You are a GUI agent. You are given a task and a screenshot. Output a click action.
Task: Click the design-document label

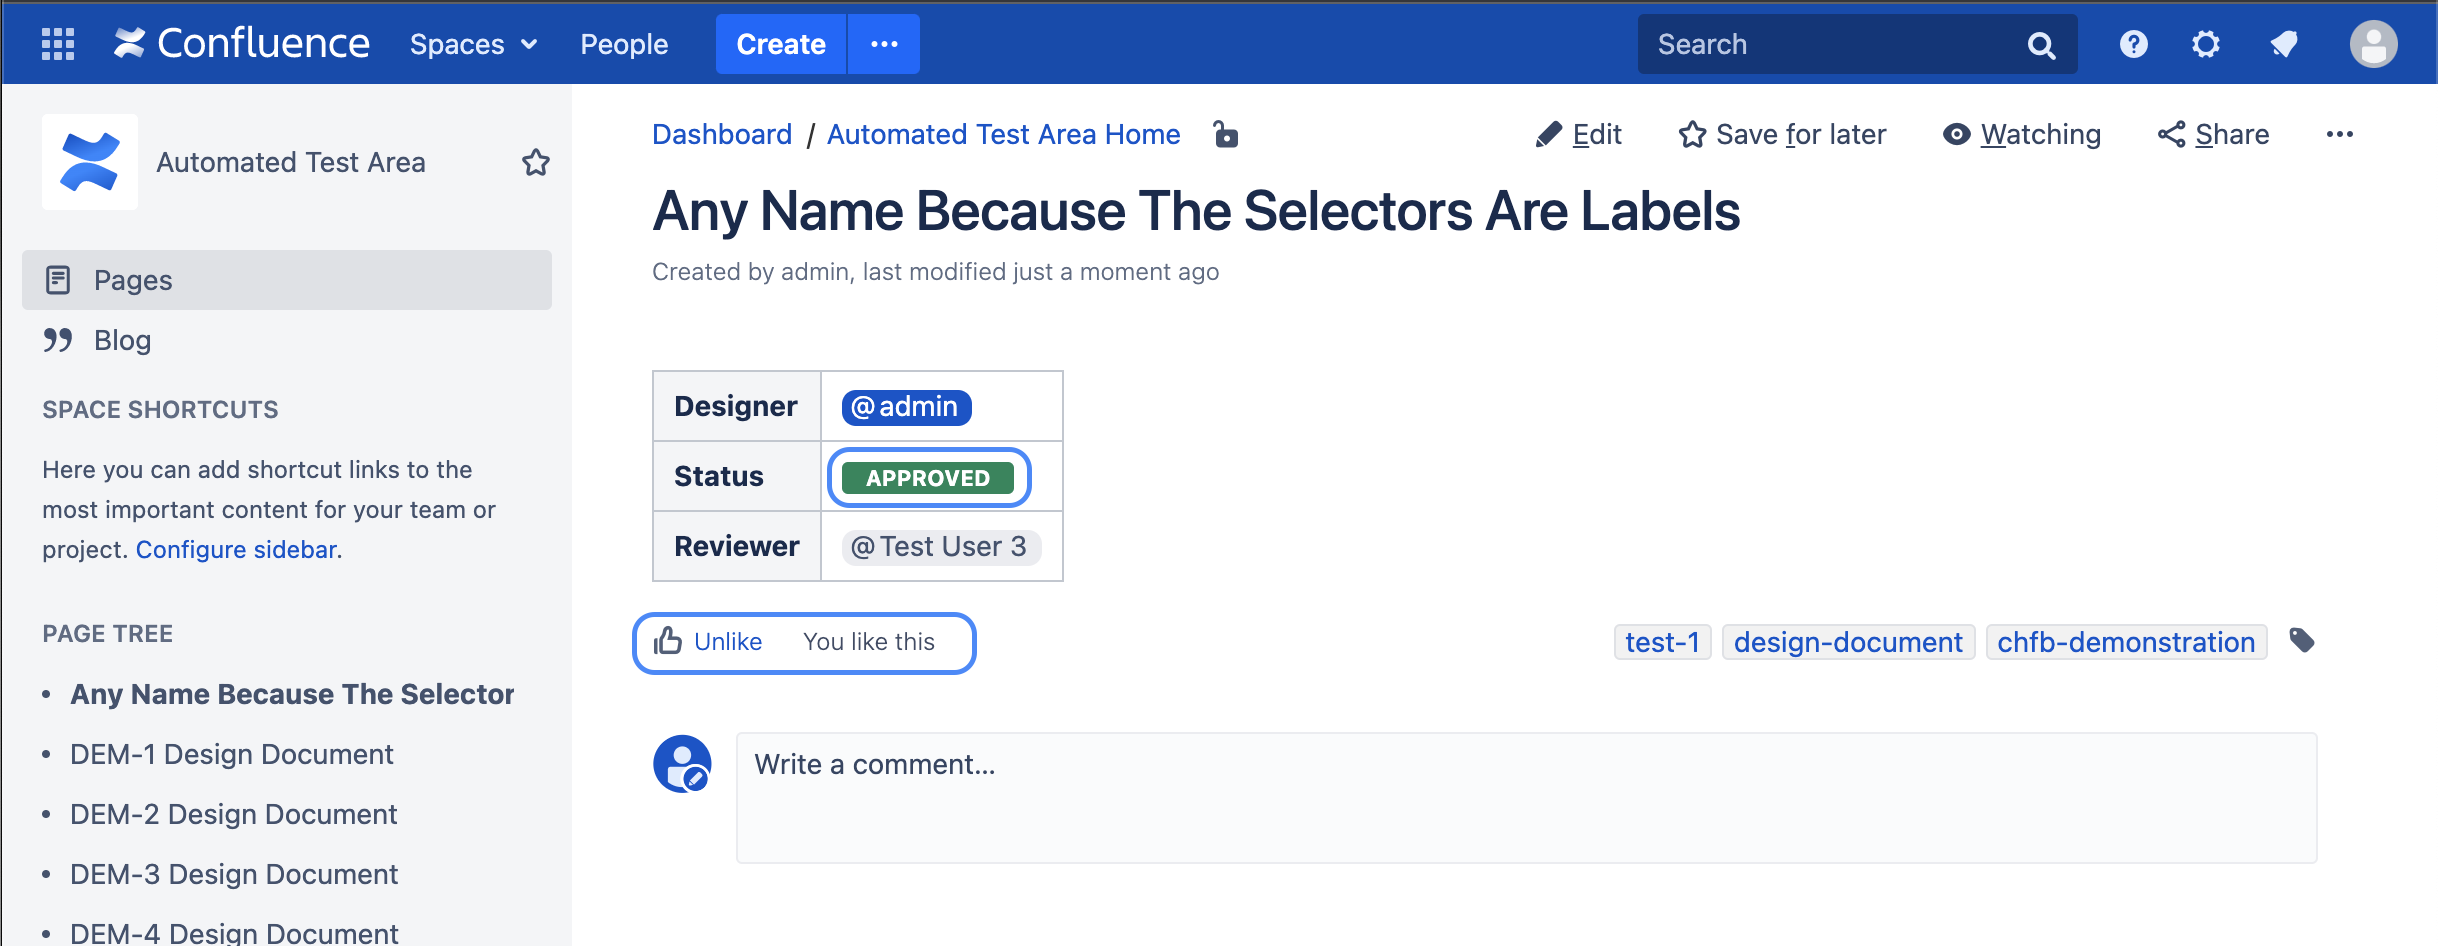(1848, 642)
